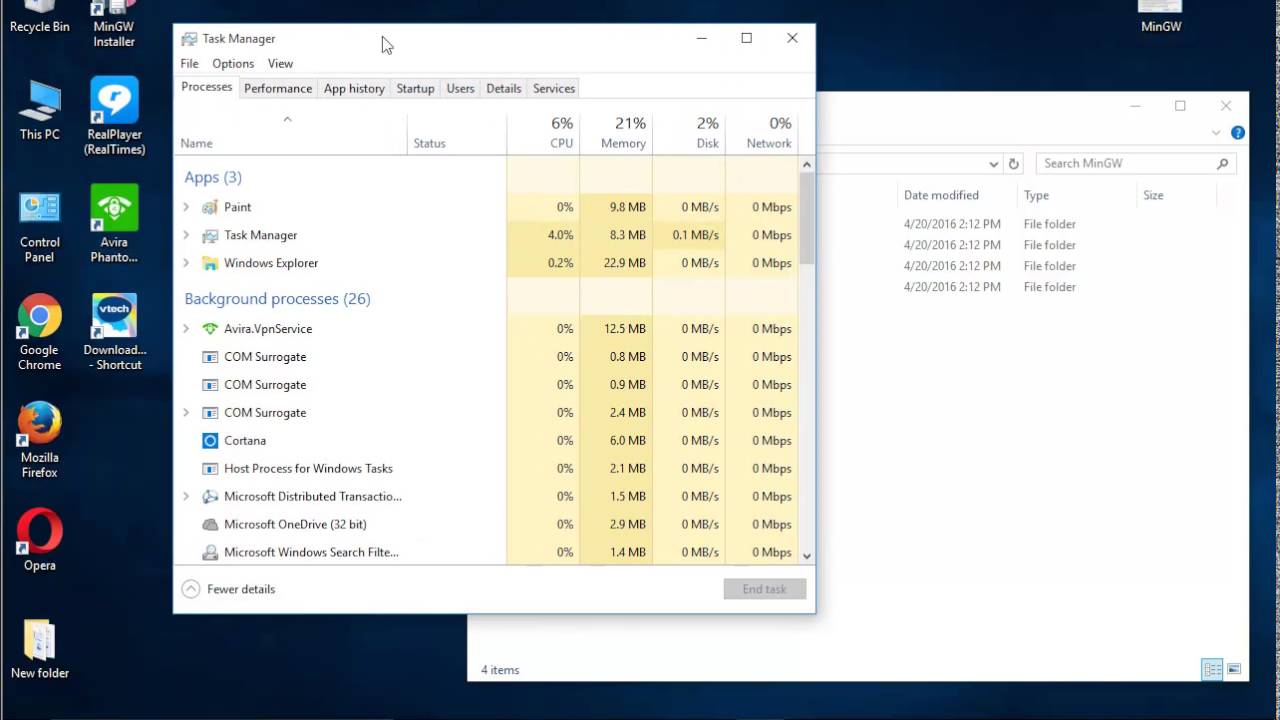Select Opera desktop icon
Viewport: 1280px width, 720px height.
point(39,541)
